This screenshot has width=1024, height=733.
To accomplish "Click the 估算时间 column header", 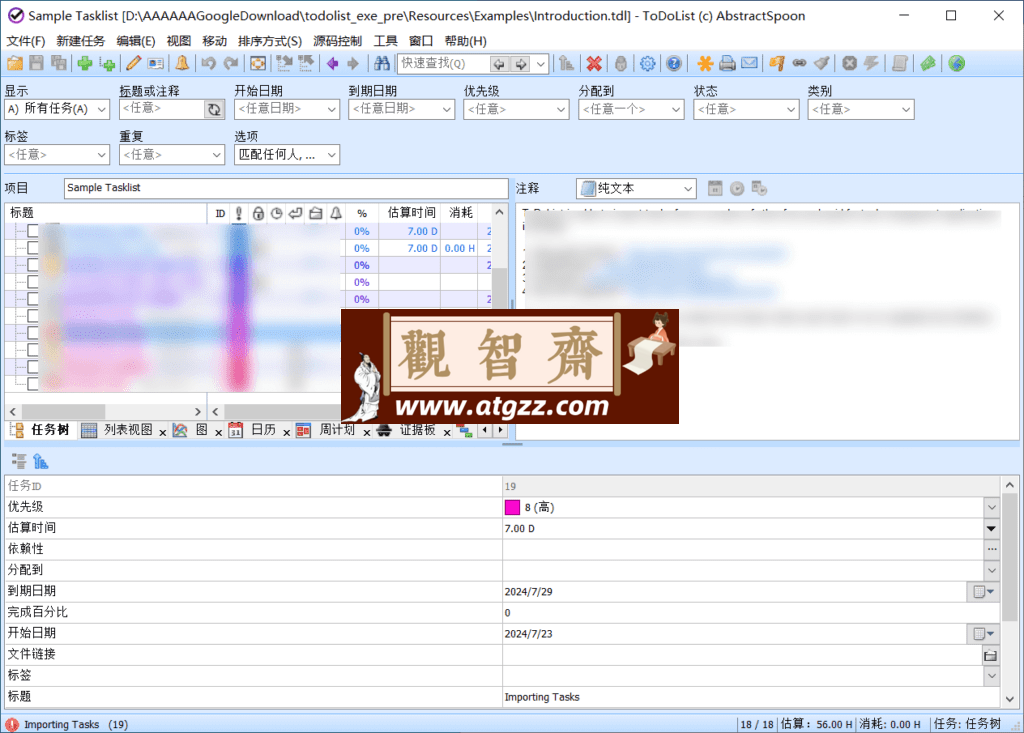I will tap(411, 213).
